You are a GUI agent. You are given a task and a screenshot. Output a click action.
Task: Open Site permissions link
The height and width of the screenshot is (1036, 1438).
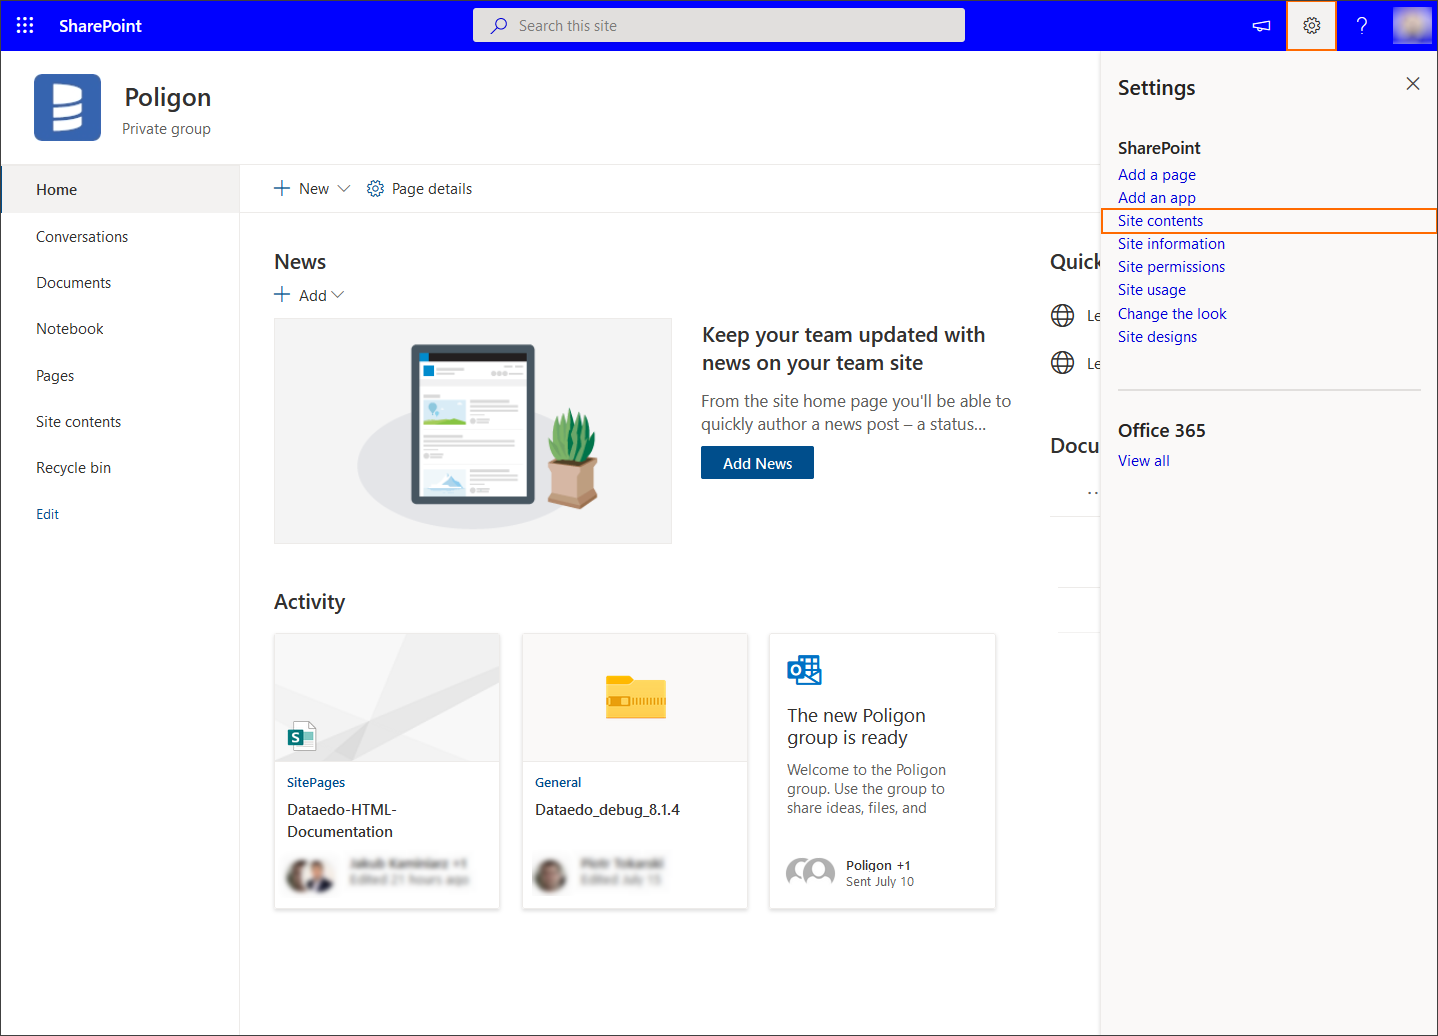coord(1171,267)
